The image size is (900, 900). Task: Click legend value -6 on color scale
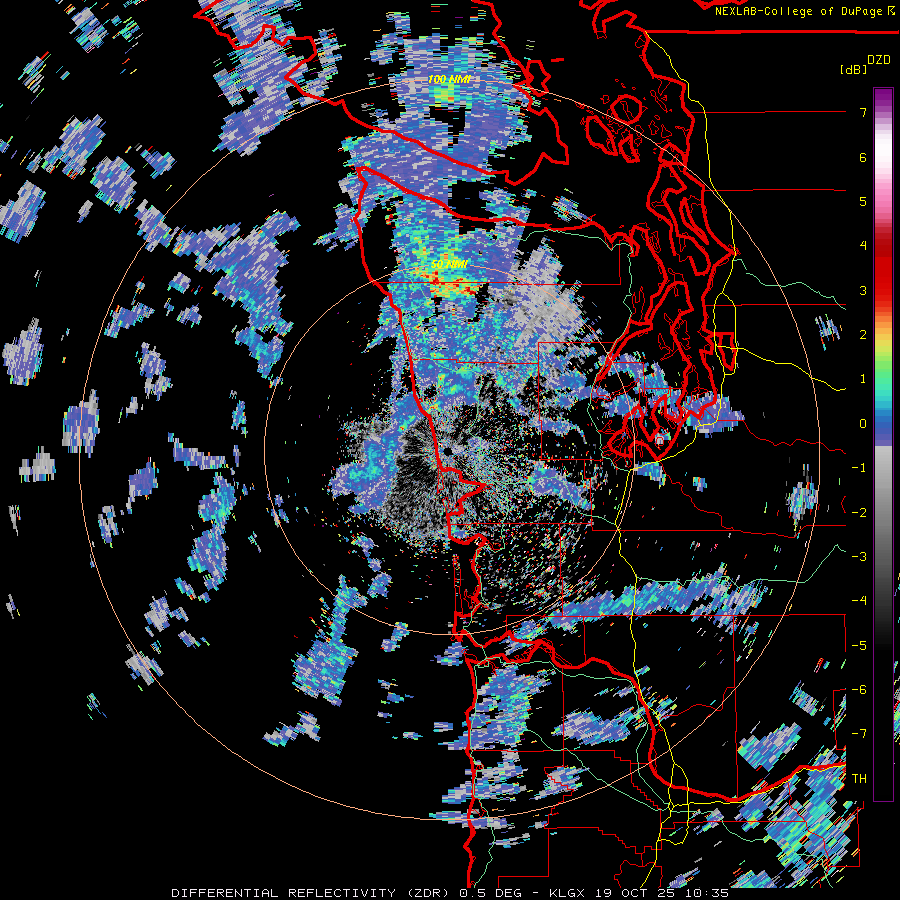pos(859,690)
